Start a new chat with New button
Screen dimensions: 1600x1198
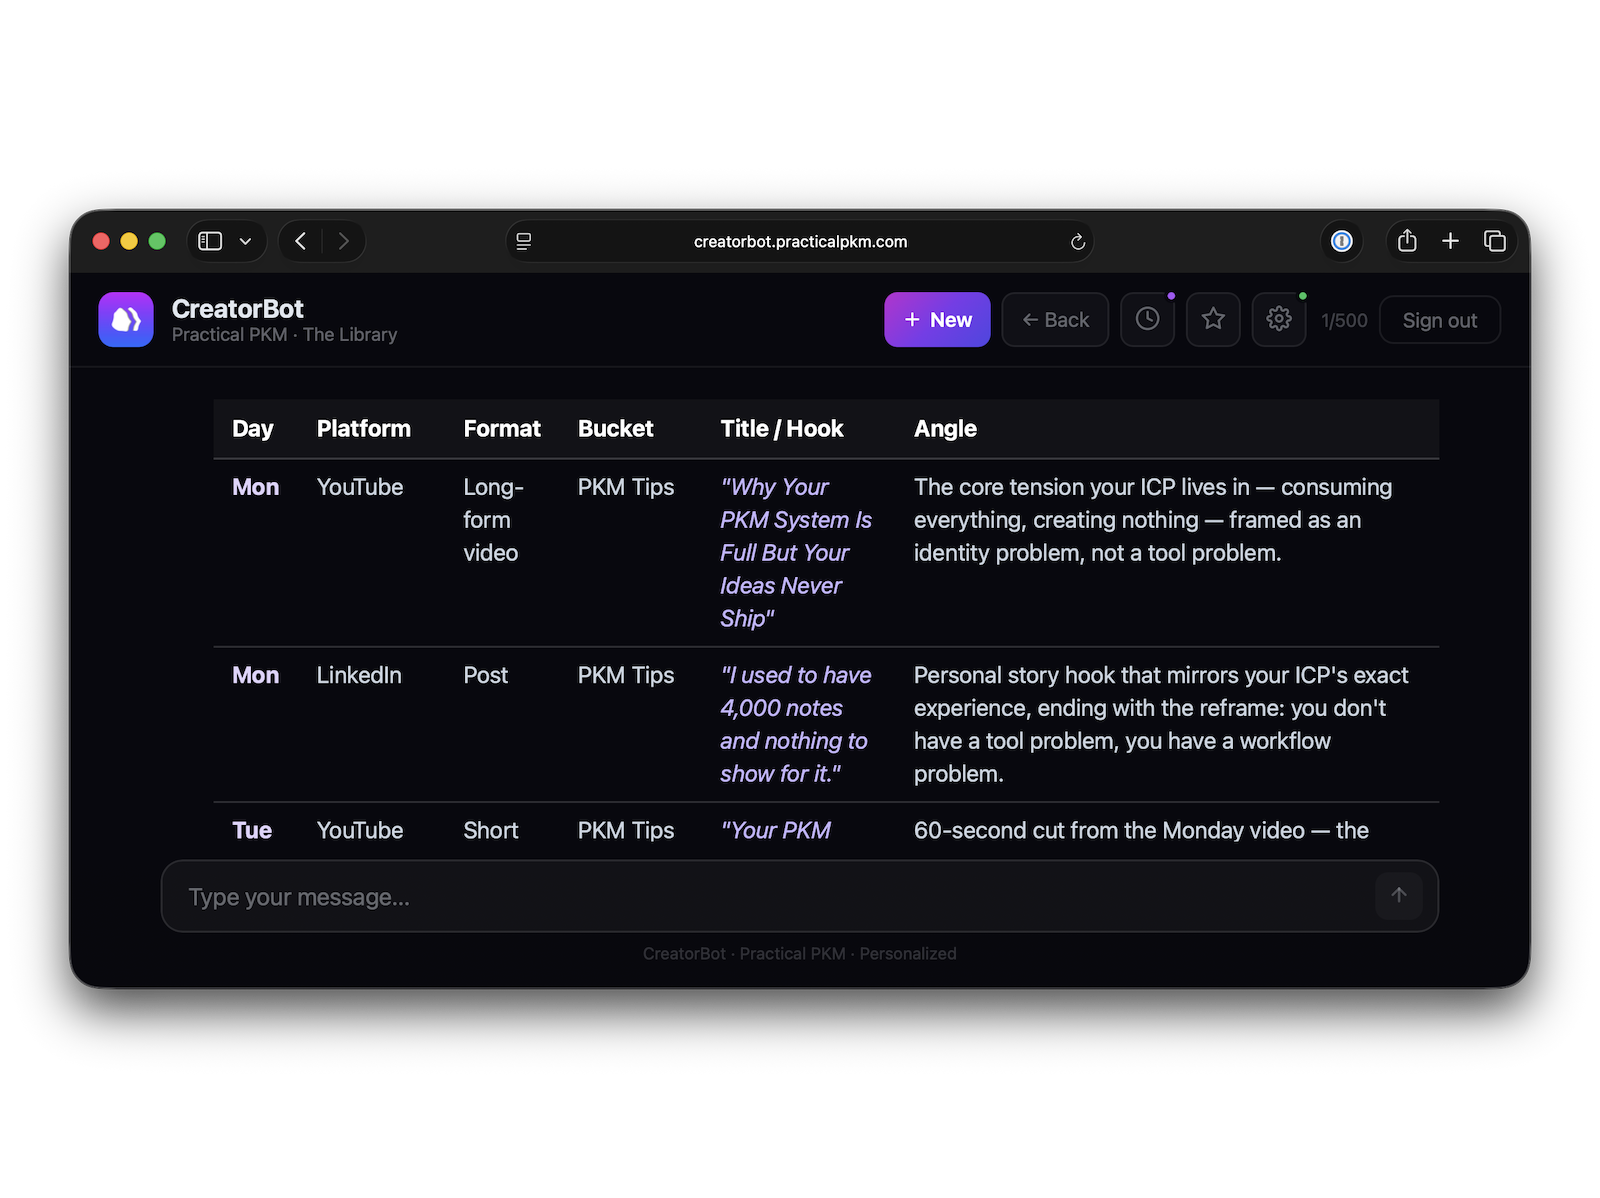[937, 320]
